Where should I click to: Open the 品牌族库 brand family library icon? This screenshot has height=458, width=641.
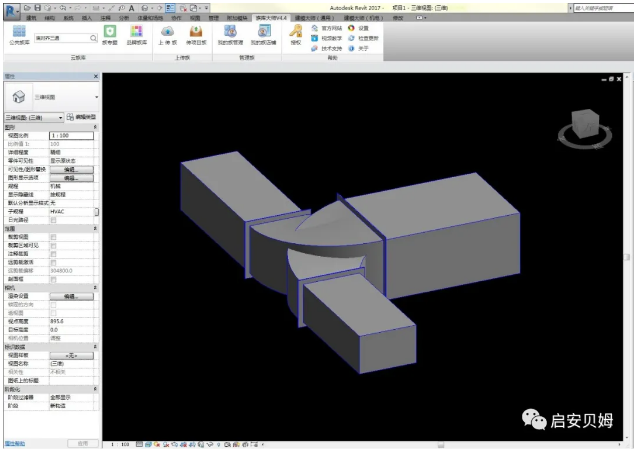[x=137, y=34]
